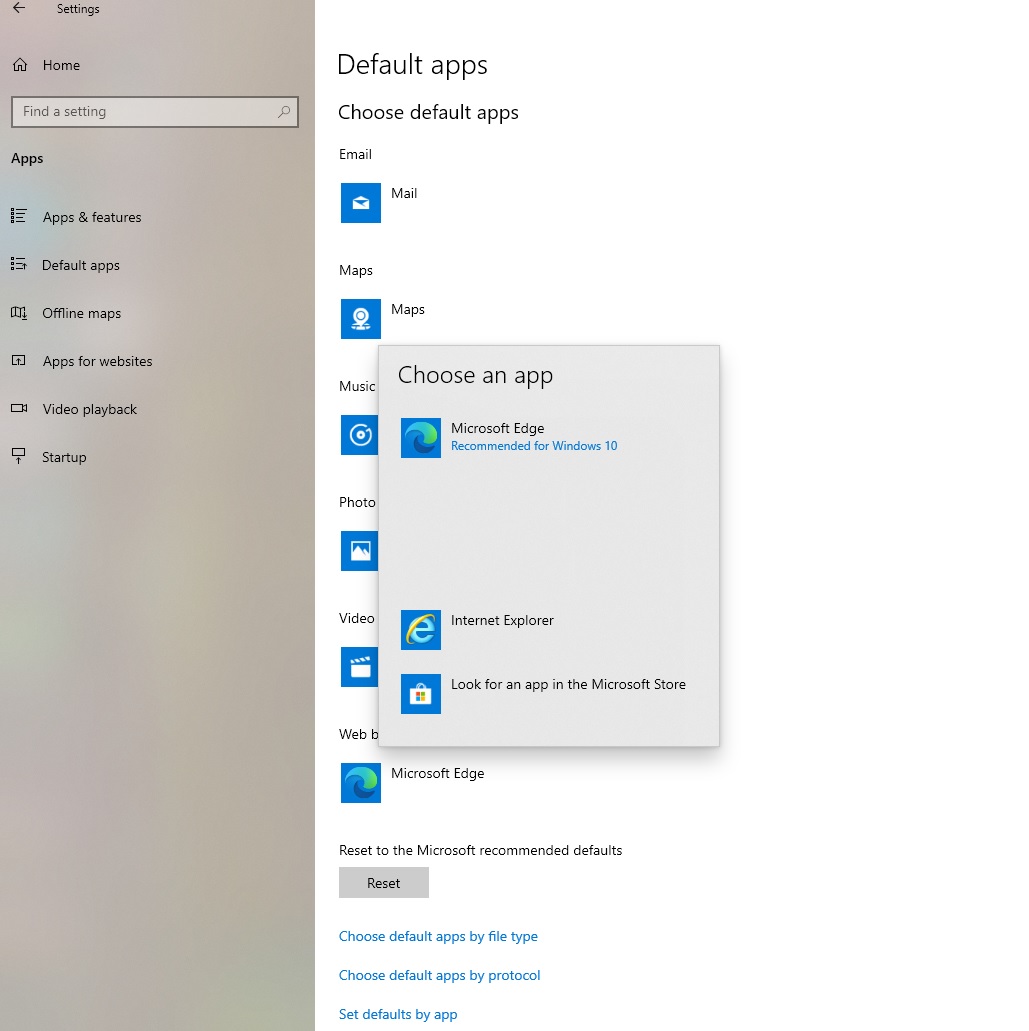The height and width of the screenshot is (1031, 1029).
Task: Click the Reset defaults button
Action: coord(383,882)
